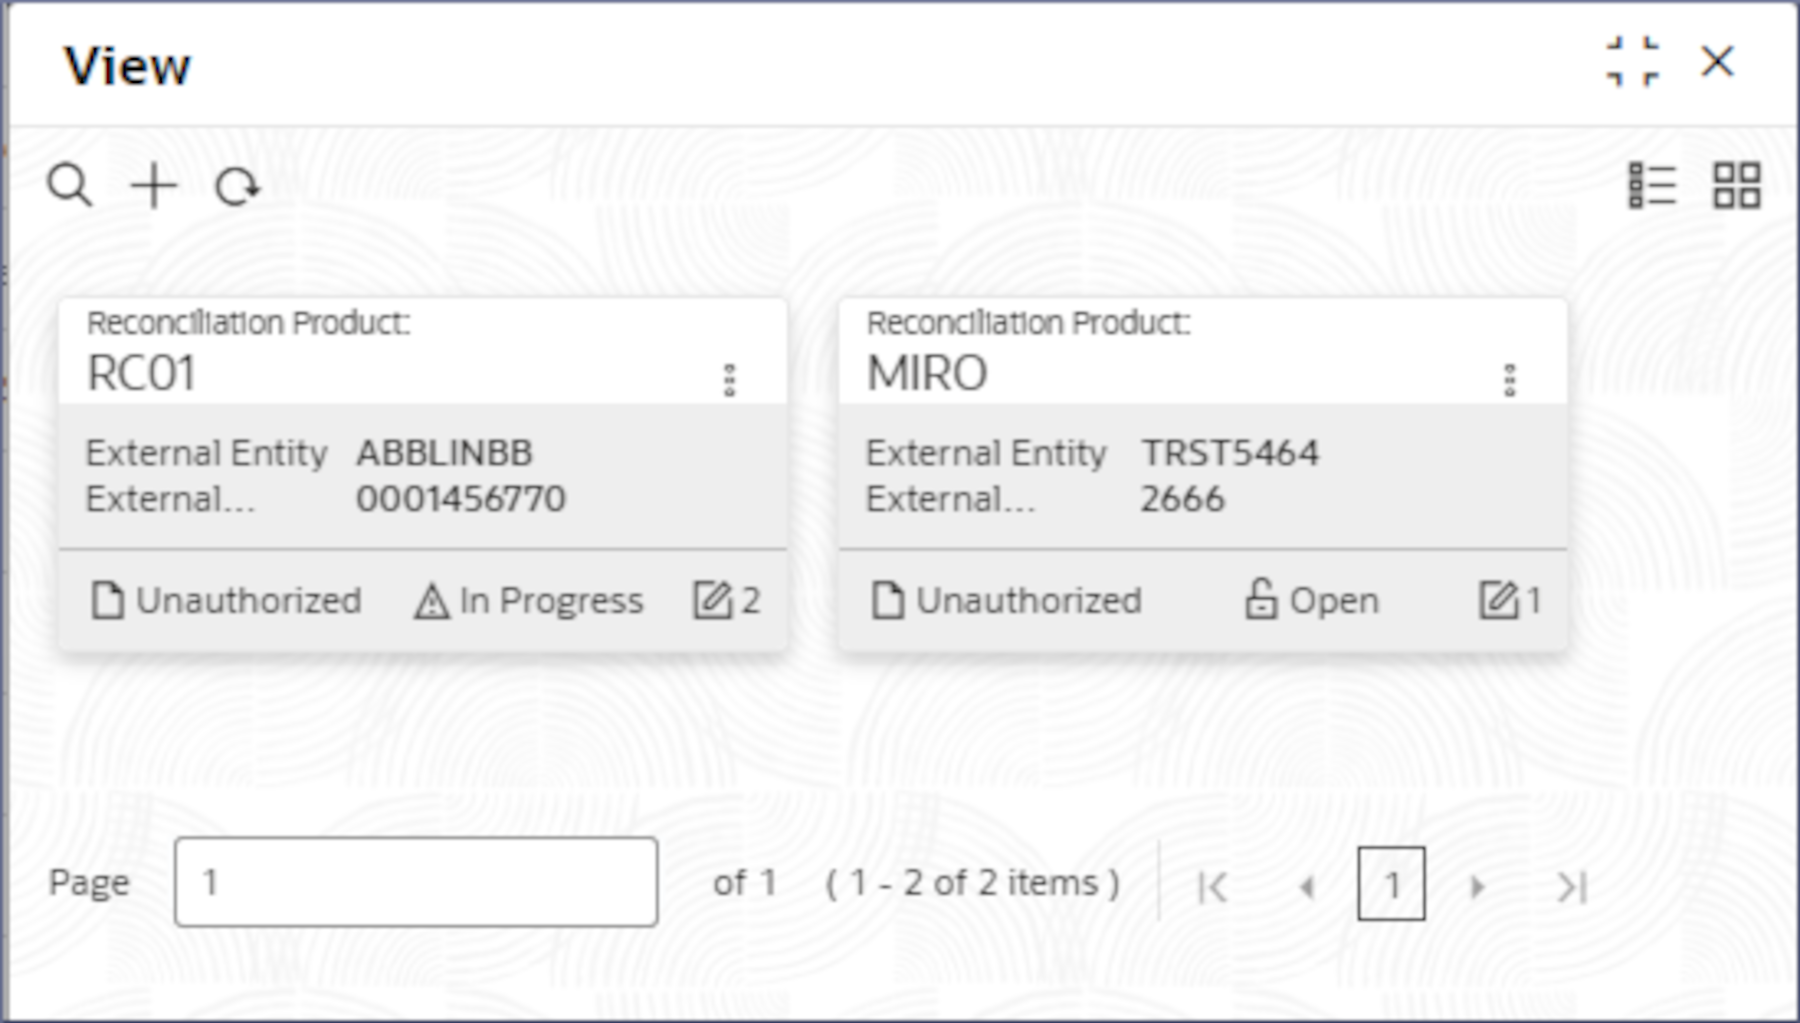Click the search magnifier icon
Image resolution: width=1800 pixels, height=1023 pixels.
coord(70,186)
